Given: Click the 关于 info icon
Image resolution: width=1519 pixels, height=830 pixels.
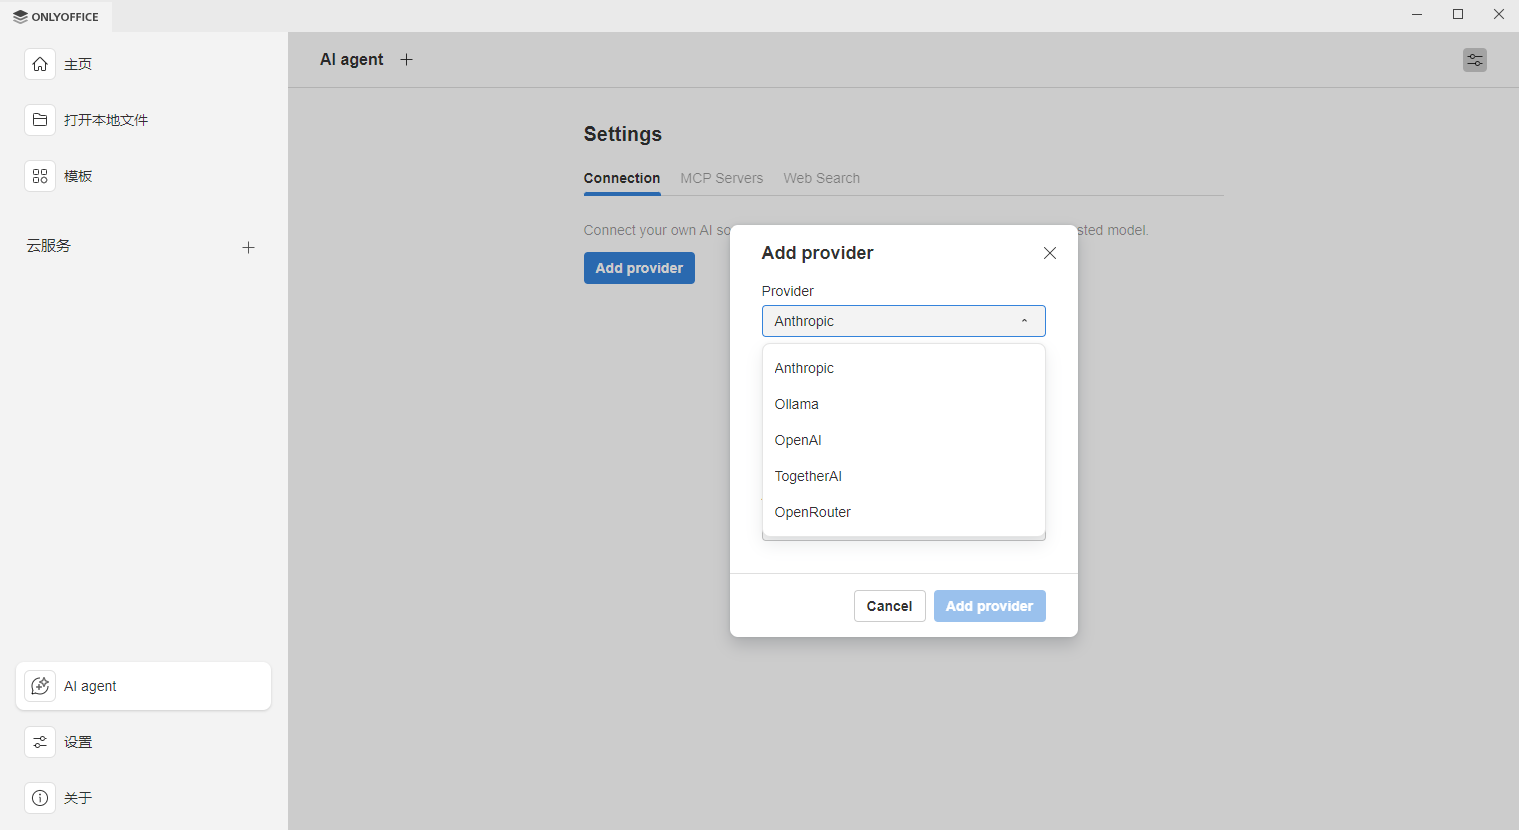Looking at the screenshot, I should tap(40, 798).
